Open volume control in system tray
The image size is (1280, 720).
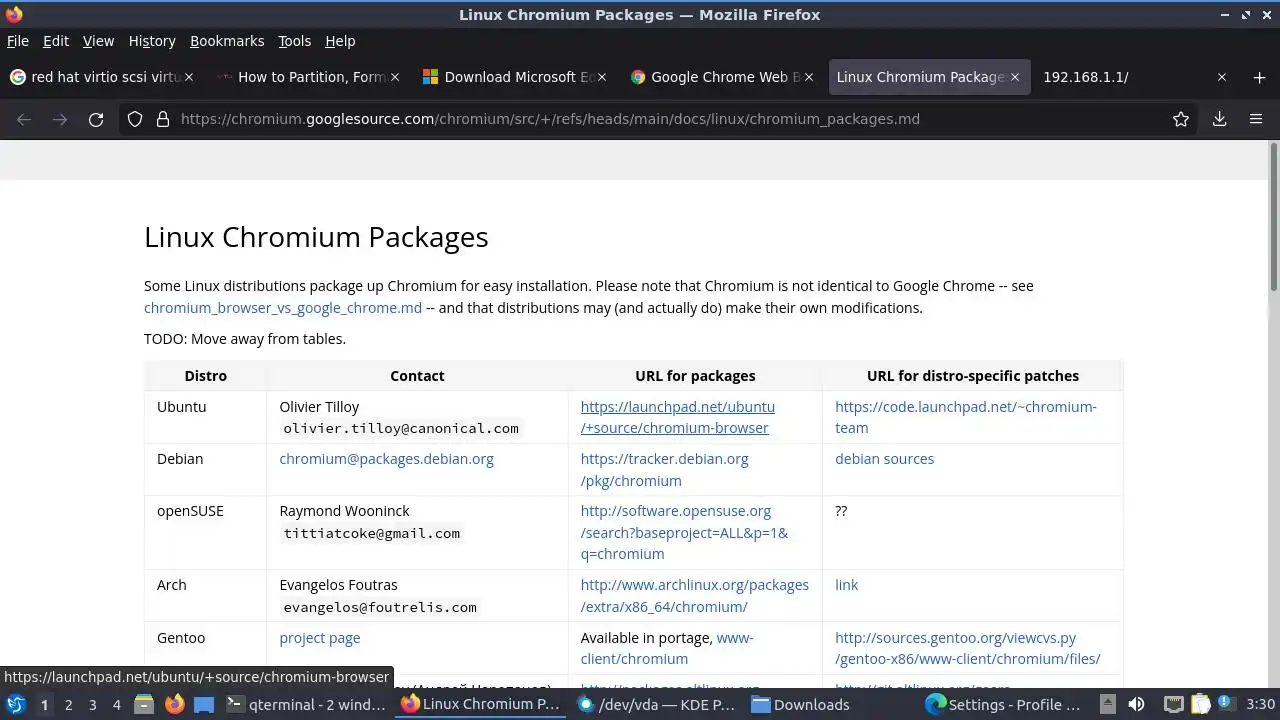tap(1137, 704)
